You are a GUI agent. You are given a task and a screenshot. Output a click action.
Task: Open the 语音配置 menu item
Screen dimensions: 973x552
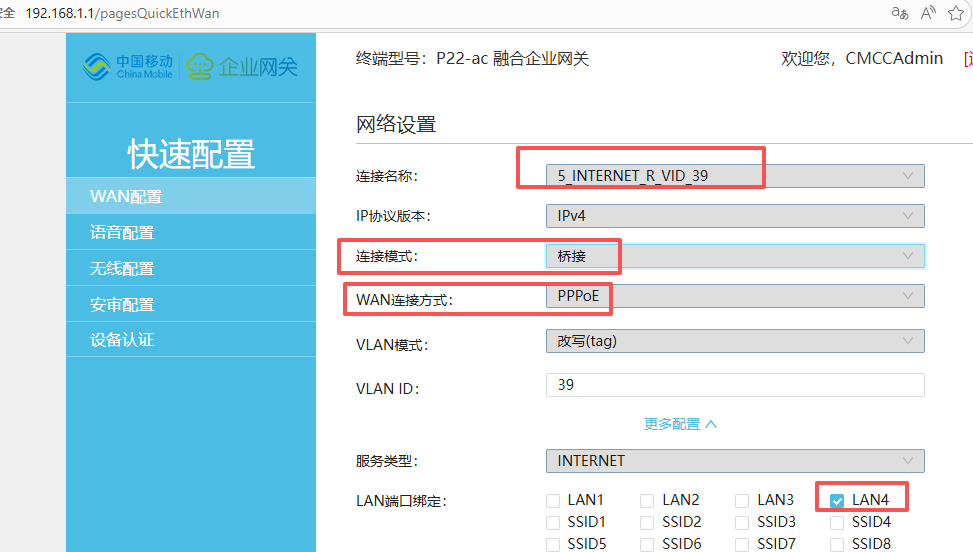point(191,232)
